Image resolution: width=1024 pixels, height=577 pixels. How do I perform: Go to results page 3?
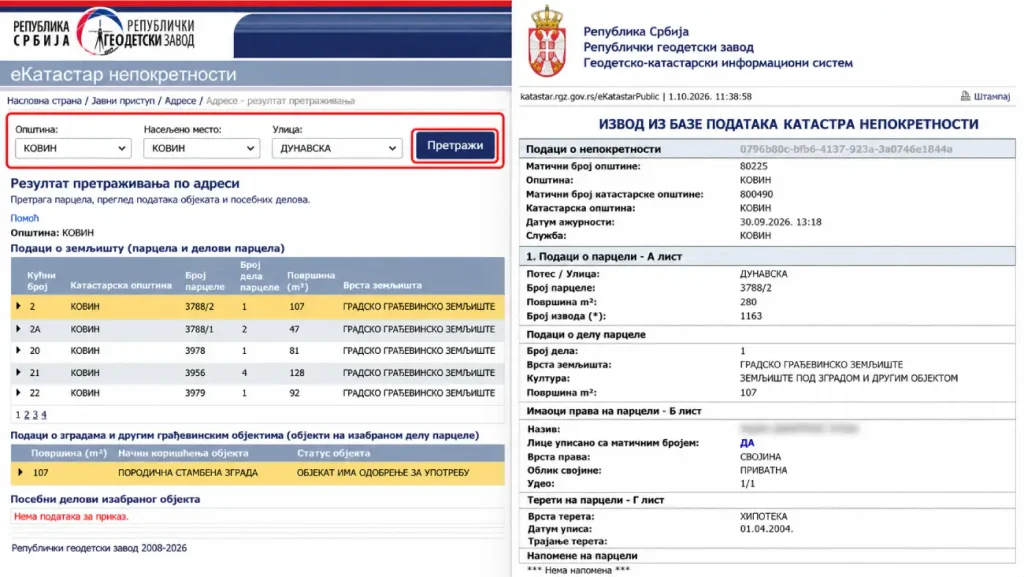[35, 414]
